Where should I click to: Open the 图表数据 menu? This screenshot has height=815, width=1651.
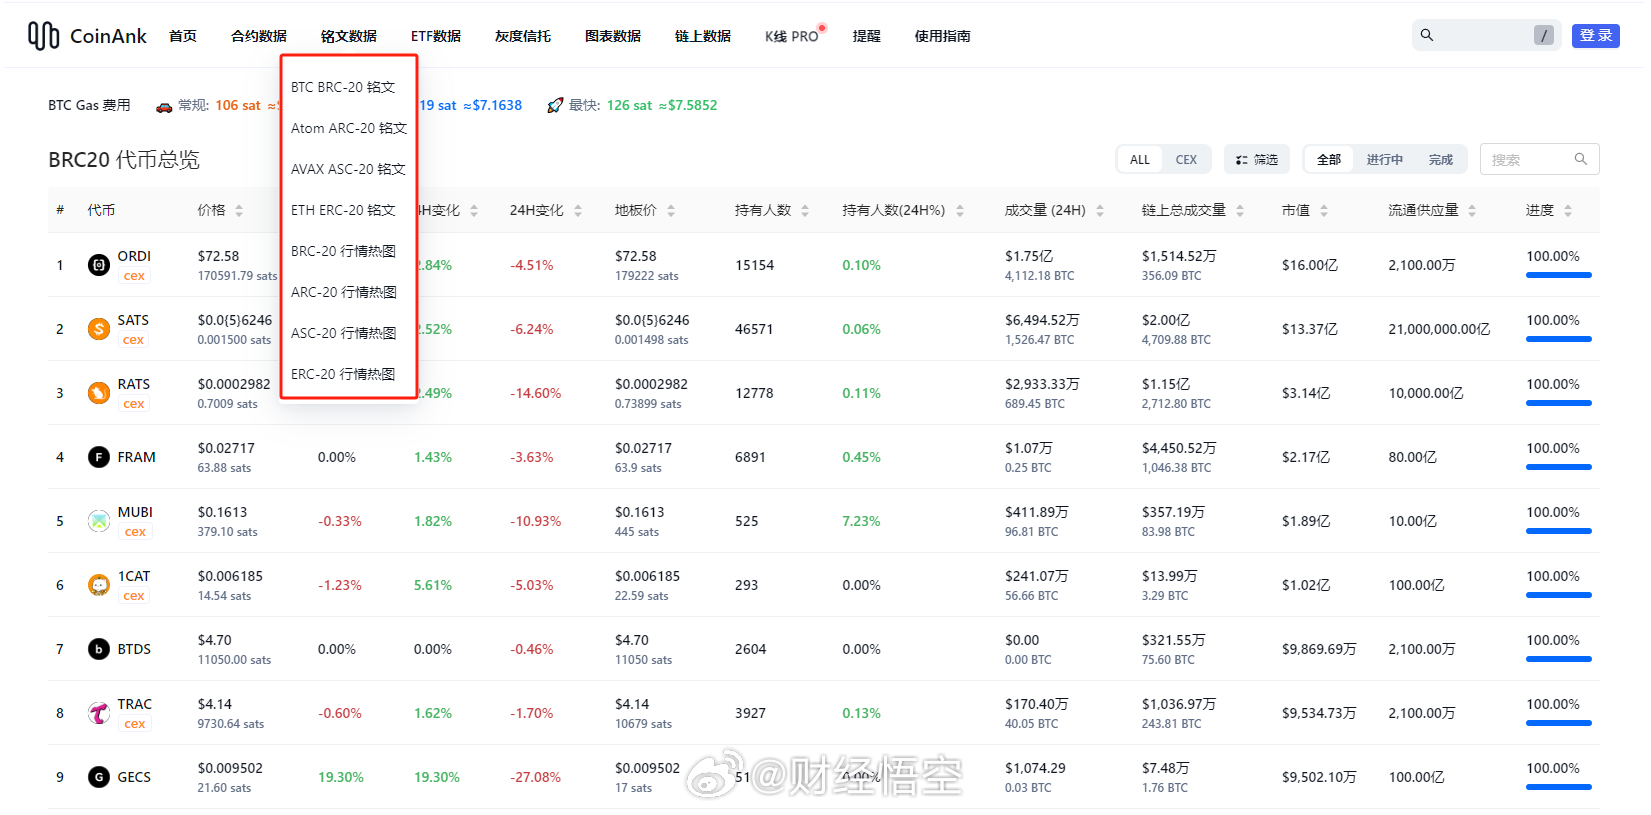613,36
